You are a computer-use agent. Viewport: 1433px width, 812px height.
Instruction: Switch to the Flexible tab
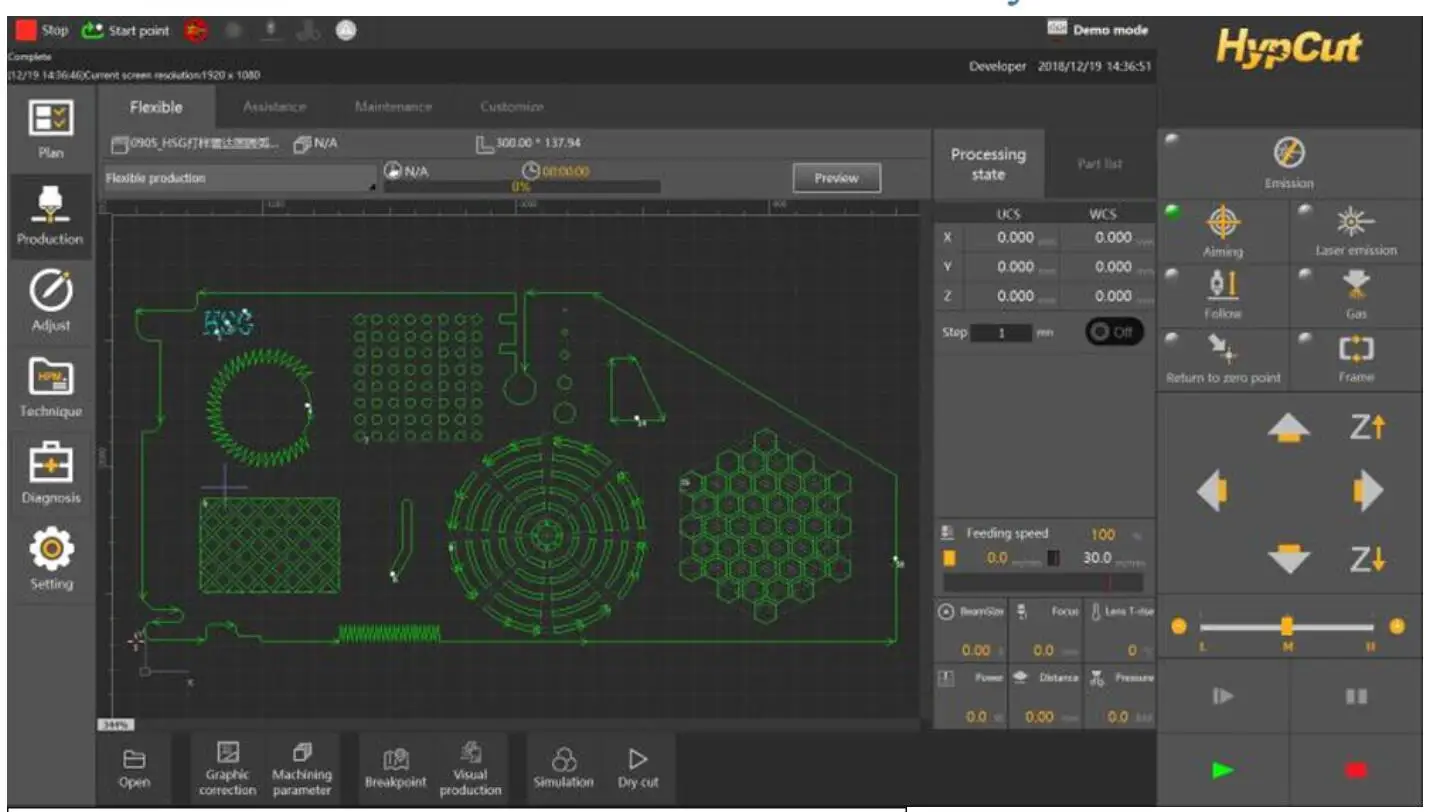156,107
